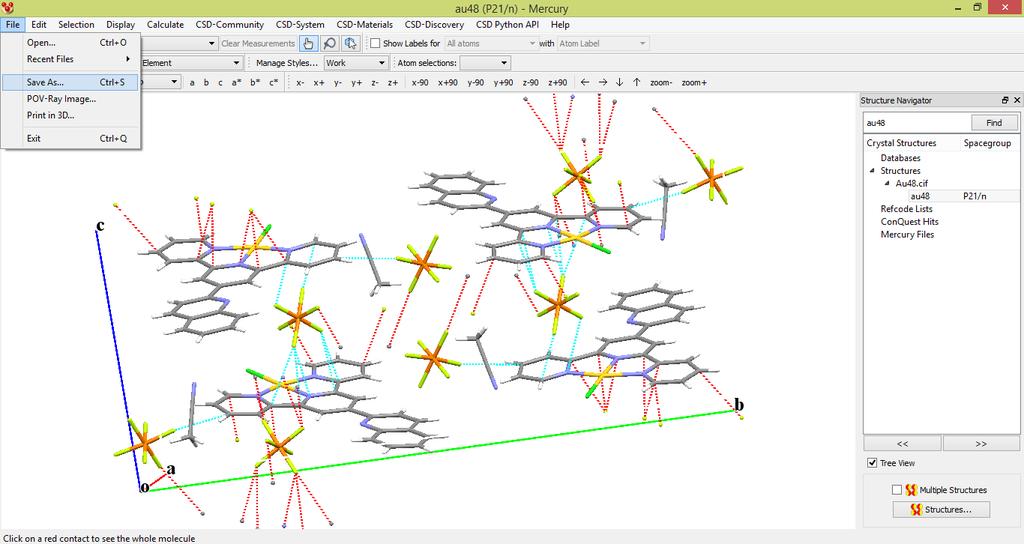Rotate view by y-90
The width and height of the screenshot is (1024, 544).
pos(475,83)
